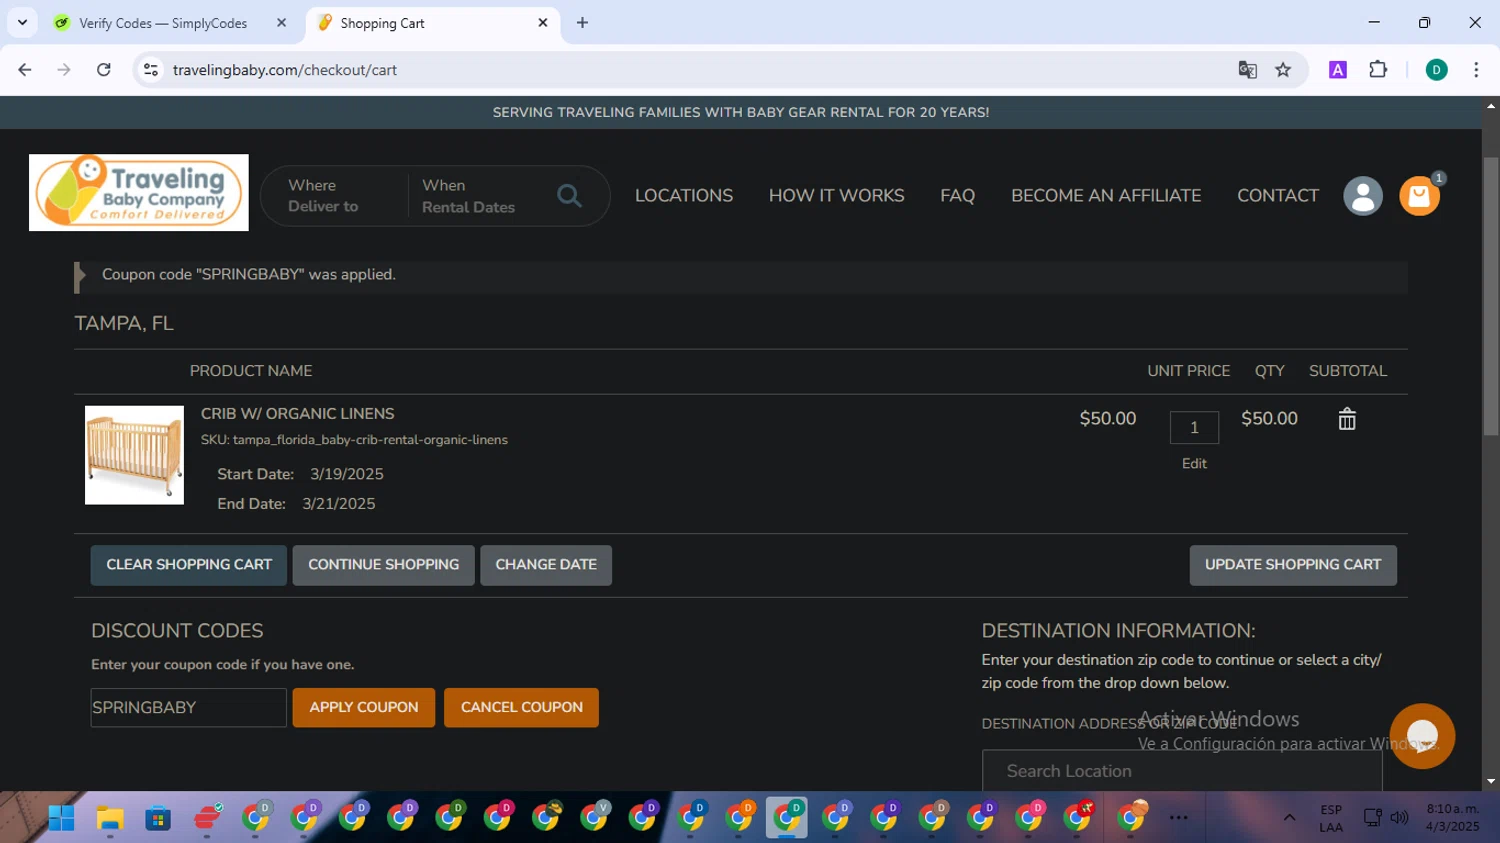Focus the quantity input box
The width and height of the screenshot is (1500, 843).
1194,428
